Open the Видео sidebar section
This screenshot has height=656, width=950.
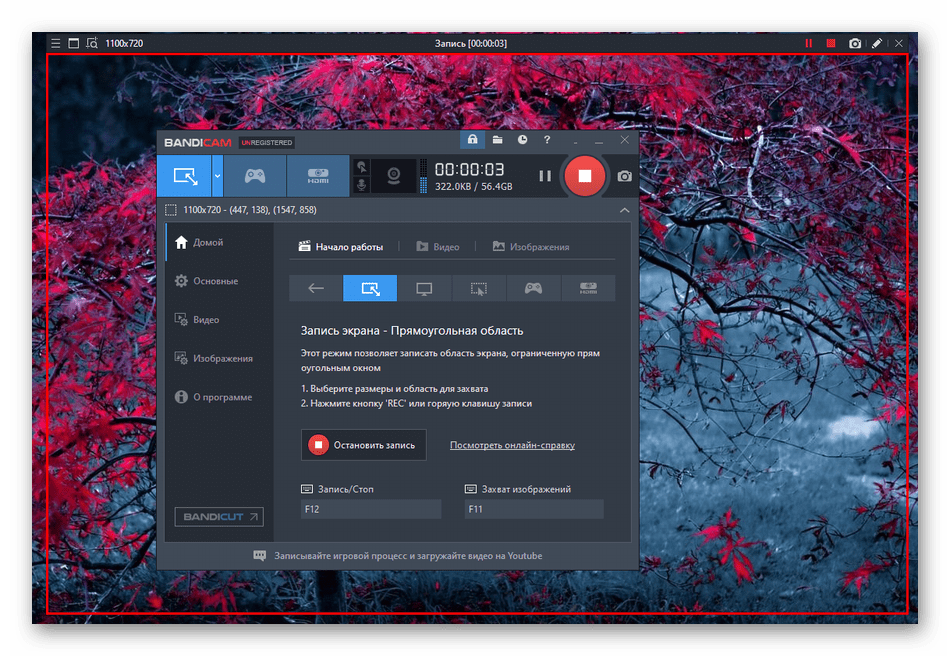[x=220, y=320]
